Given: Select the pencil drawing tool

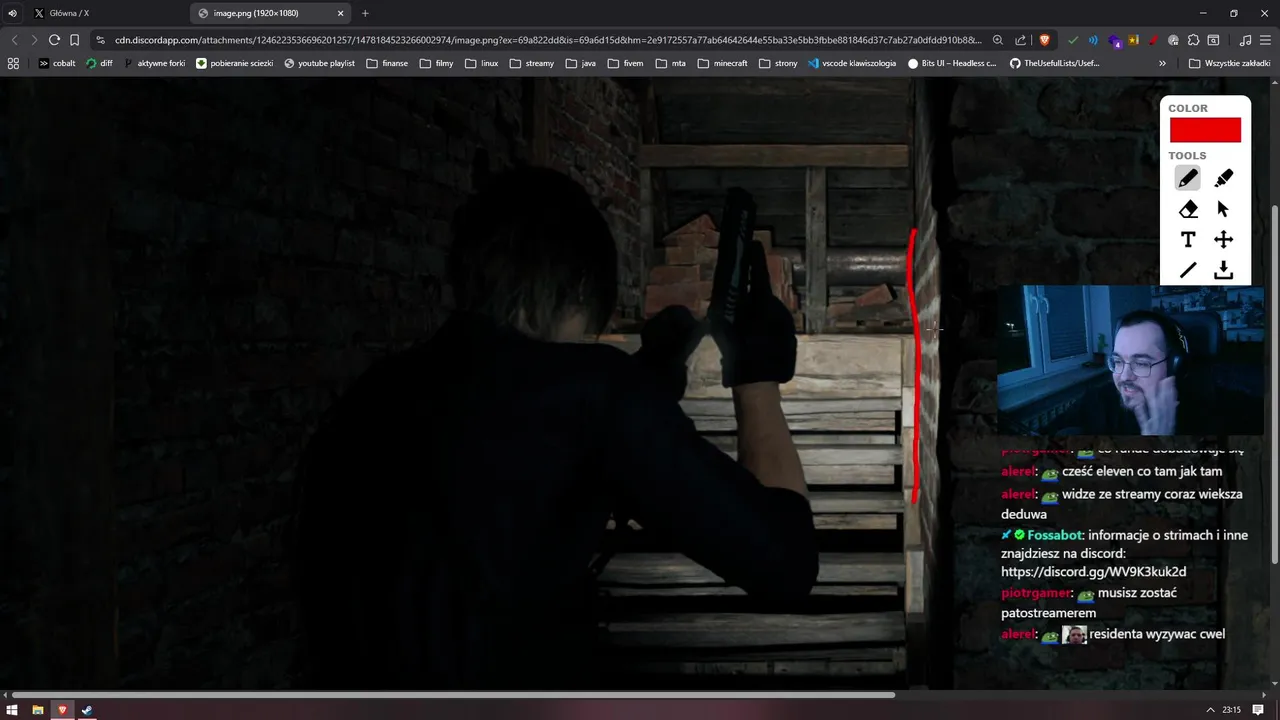Looking at the screenshot, I should click(1187, 178).
